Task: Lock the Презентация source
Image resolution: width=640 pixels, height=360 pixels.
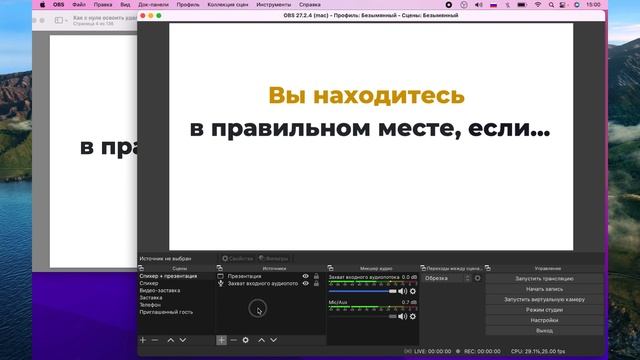Action: click(x=316, y=276)
